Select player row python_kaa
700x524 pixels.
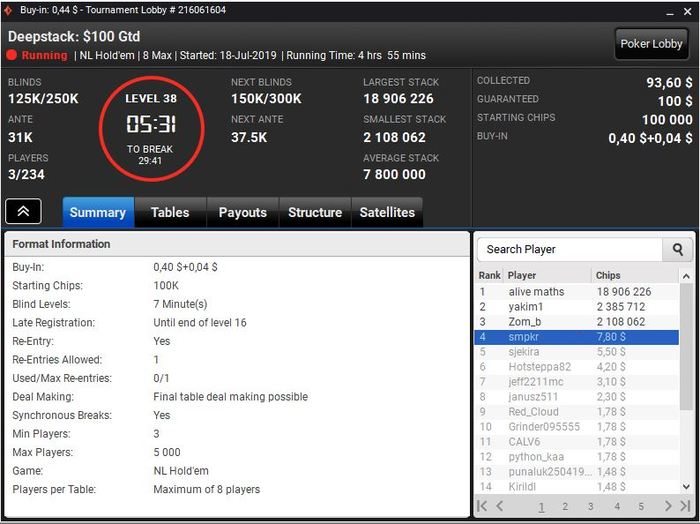coord(577,457)
